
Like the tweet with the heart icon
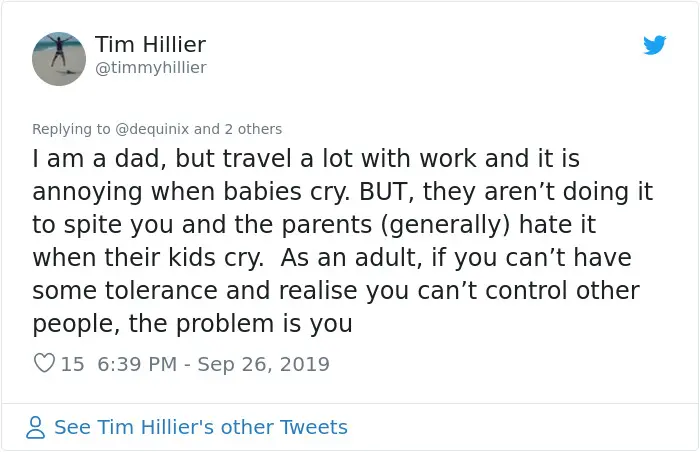point(43,364)
